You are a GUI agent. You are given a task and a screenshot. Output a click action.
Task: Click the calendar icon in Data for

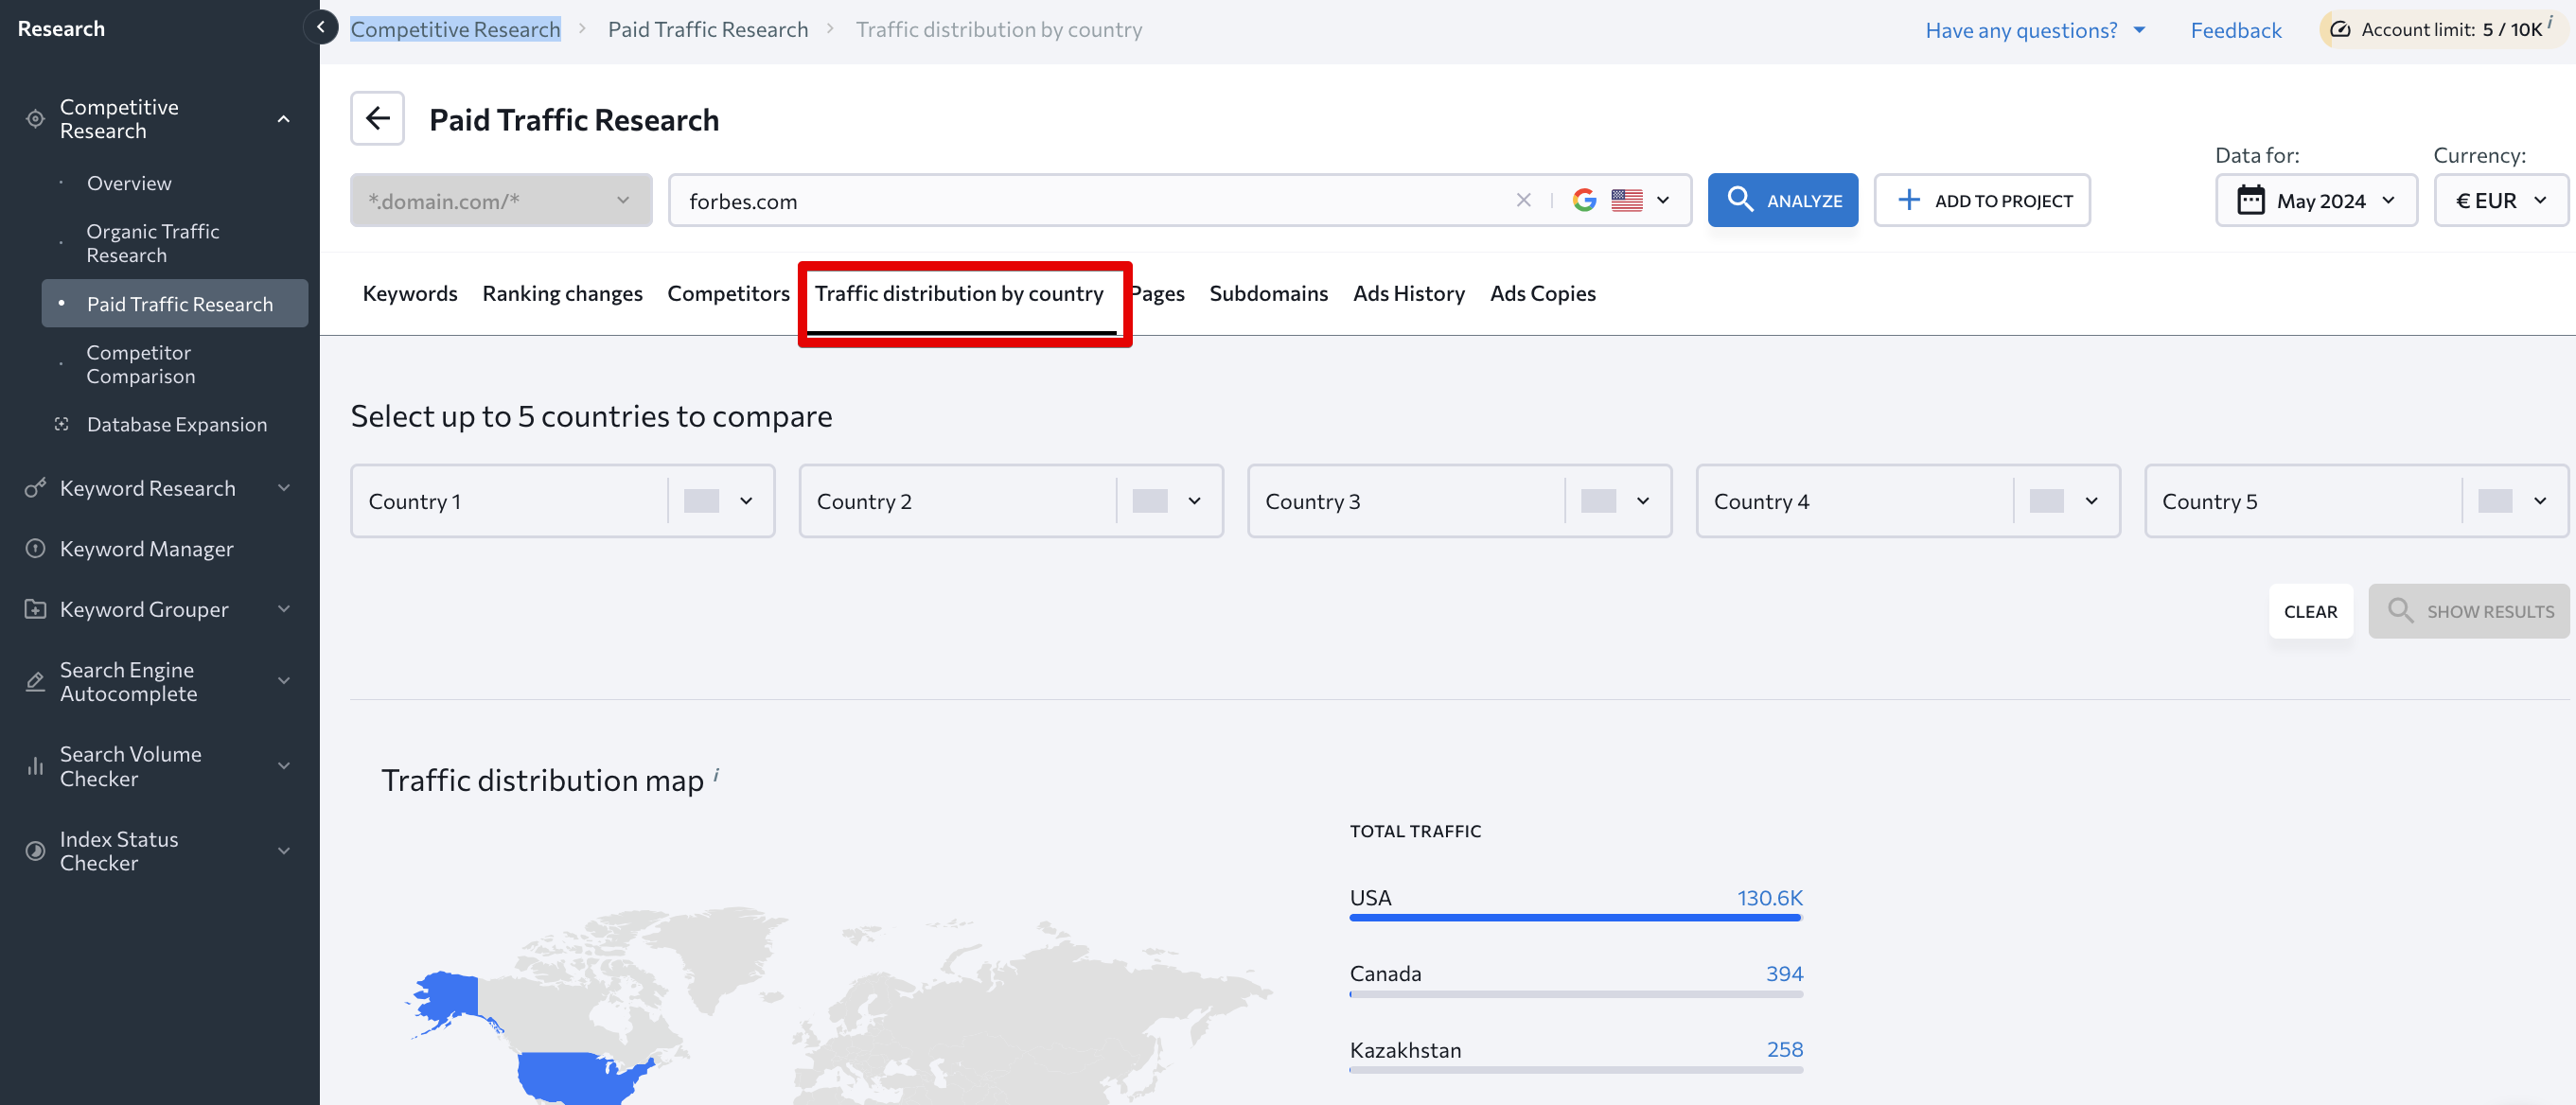(2250, 200)
